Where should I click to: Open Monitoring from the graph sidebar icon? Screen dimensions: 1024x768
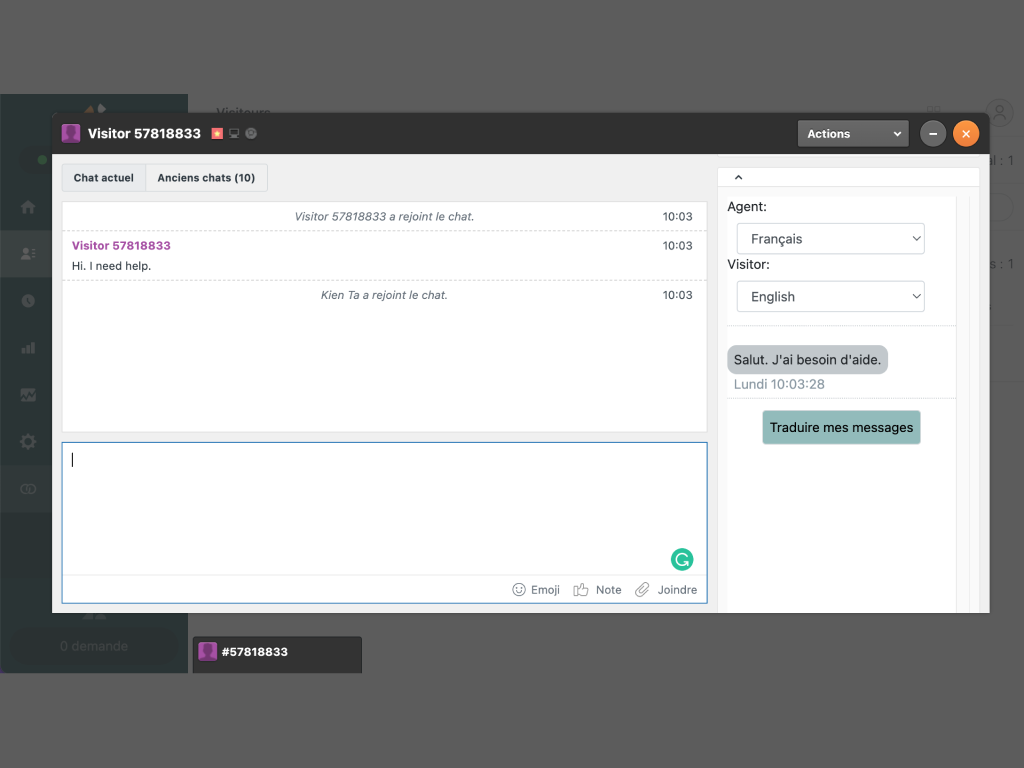pyautogui.click(x=28, y=394)
